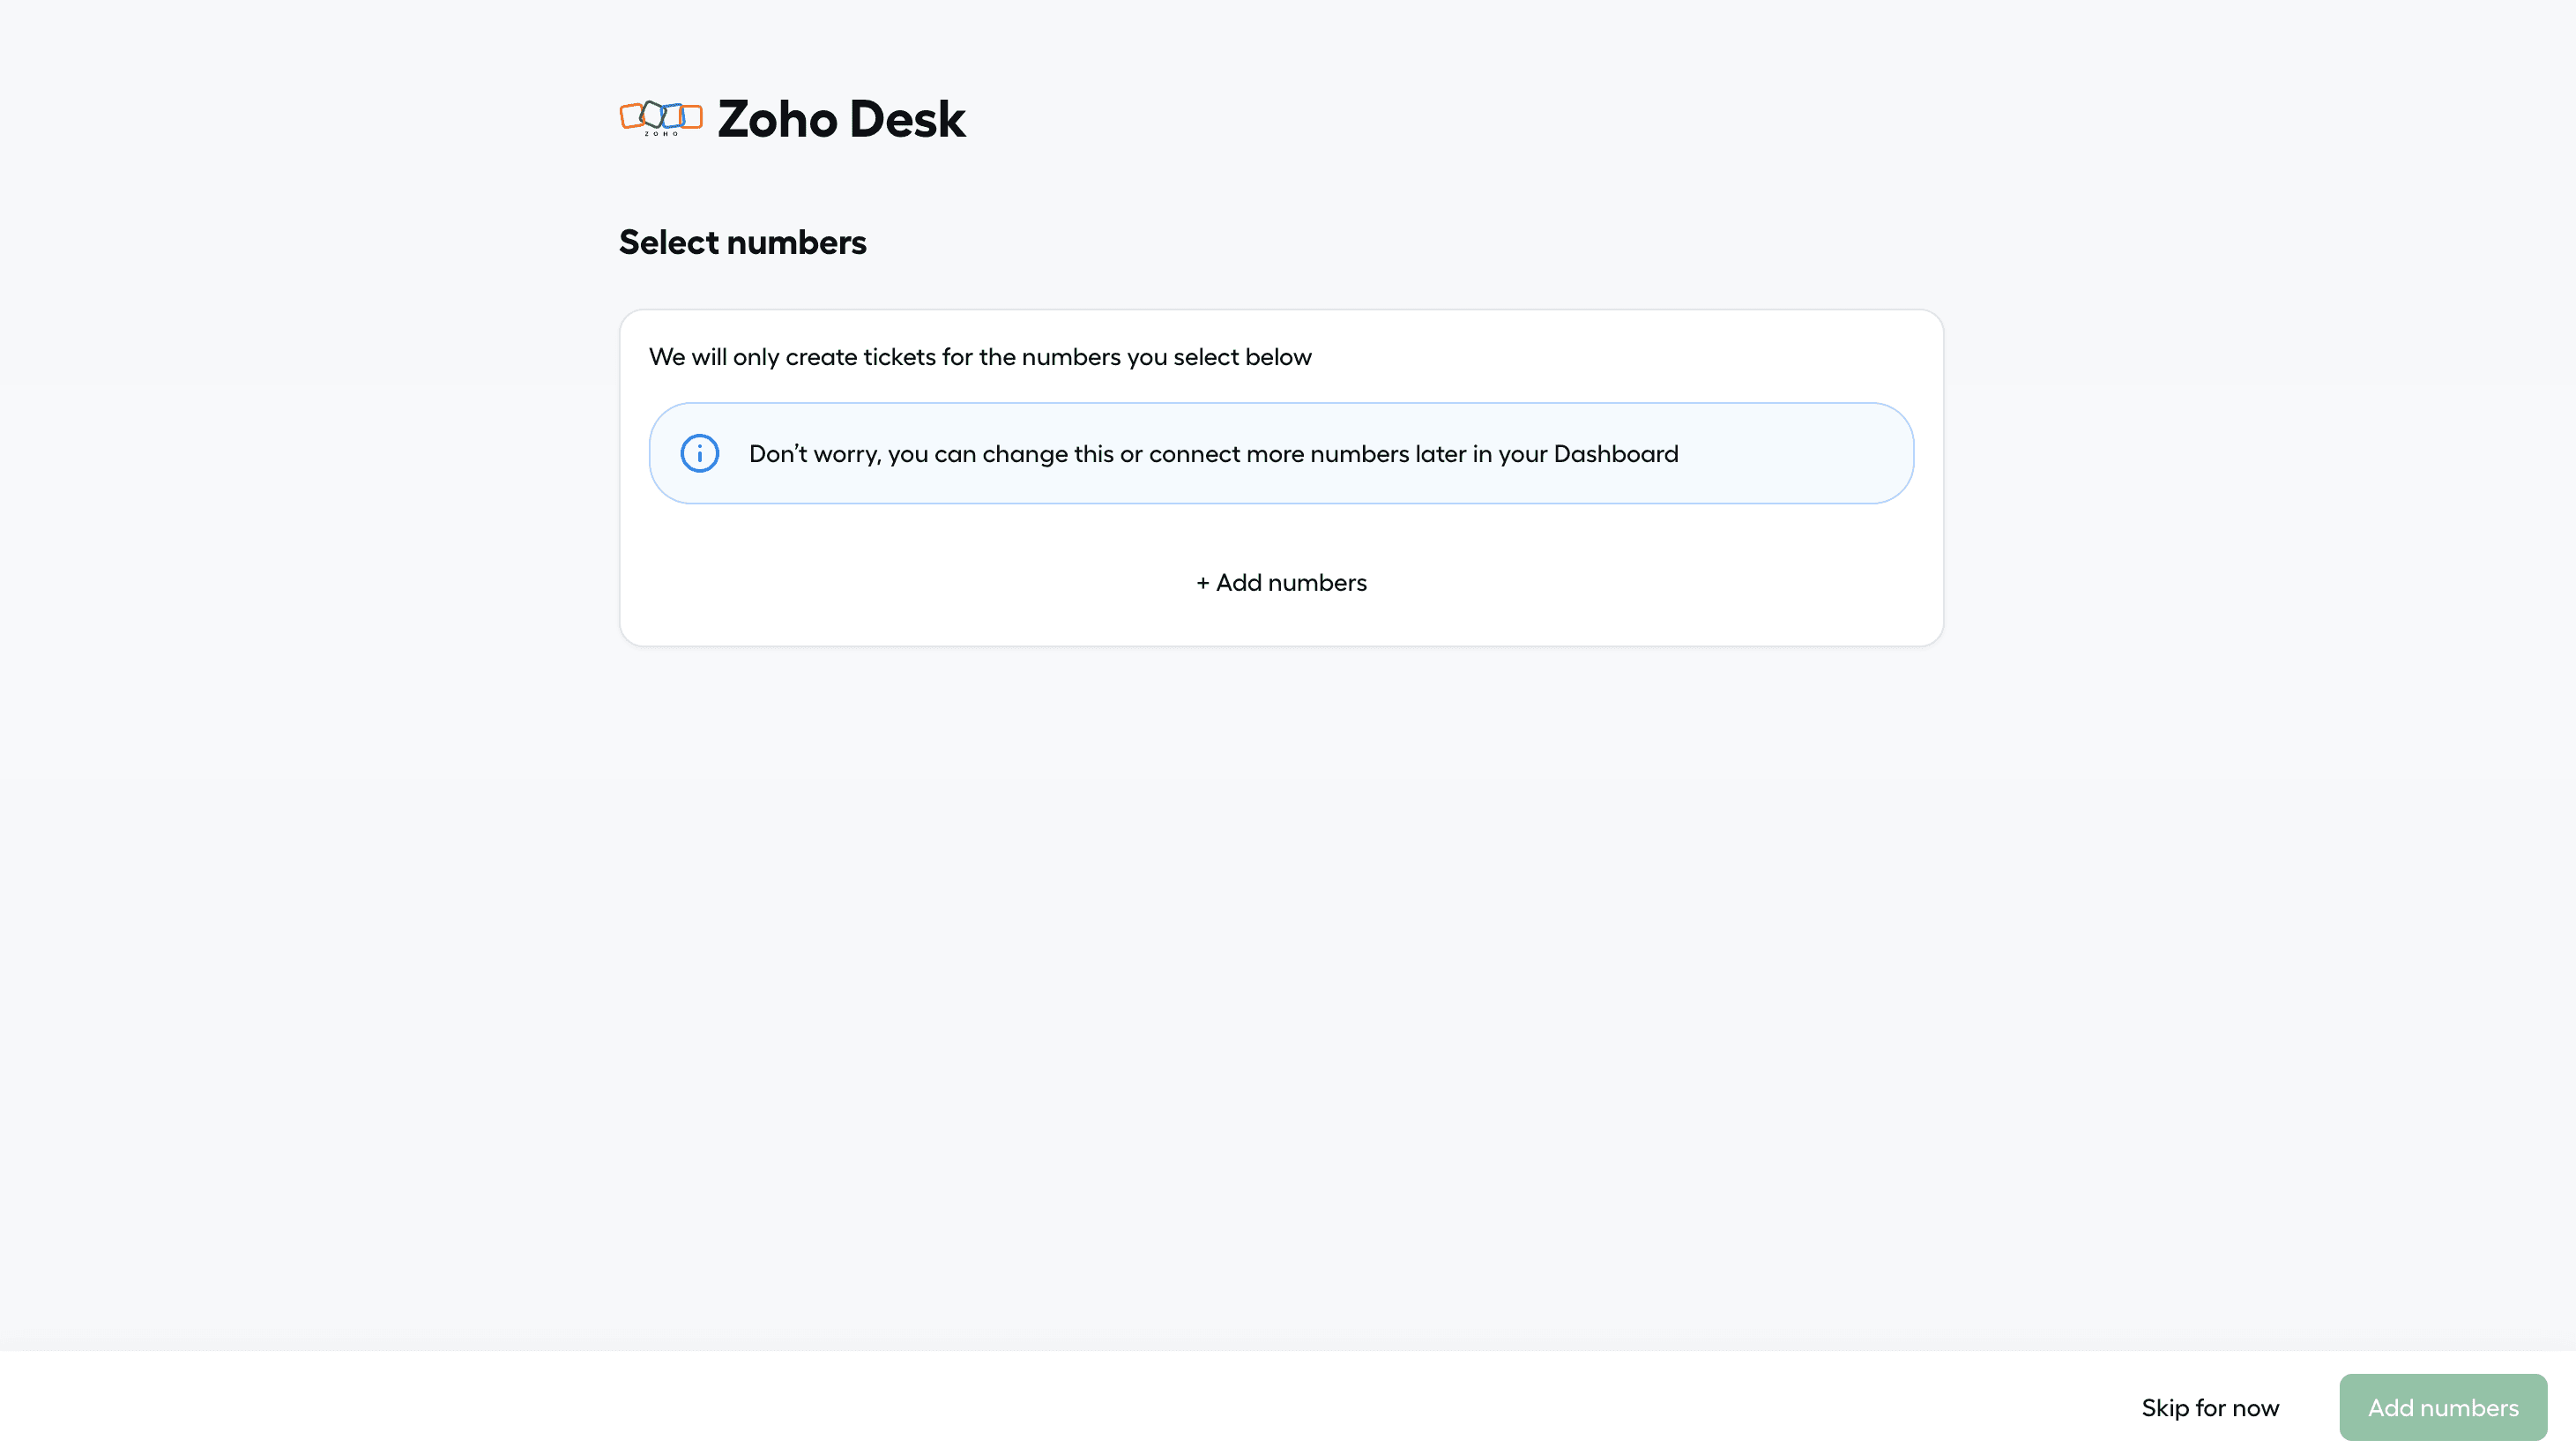Click the leftmost orange square in logo
Image resolution: width=2576 pixels, height=1455 pixels.
632,117
